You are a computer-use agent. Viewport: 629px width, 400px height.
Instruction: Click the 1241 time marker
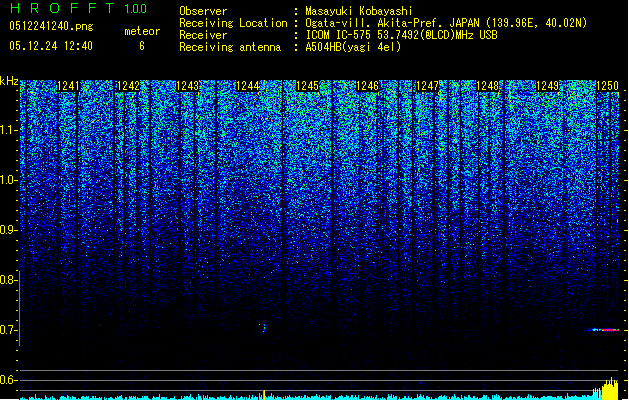click(x=68, y=86)
